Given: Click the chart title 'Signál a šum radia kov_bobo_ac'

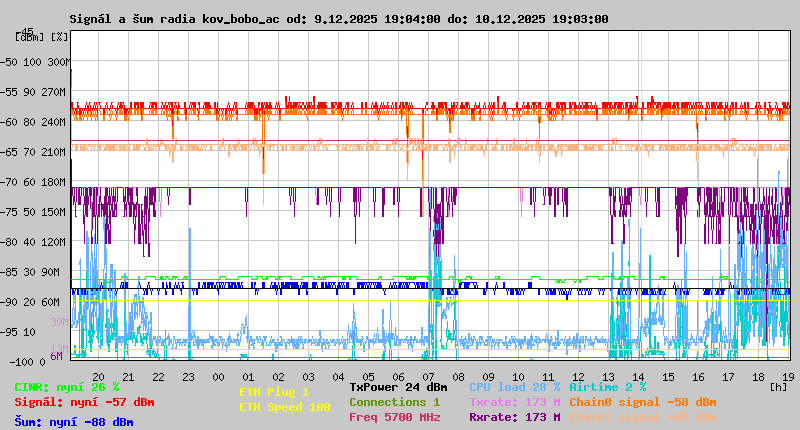Looking at the screenshot, I should pyautogui.click(x=174, y=19).
